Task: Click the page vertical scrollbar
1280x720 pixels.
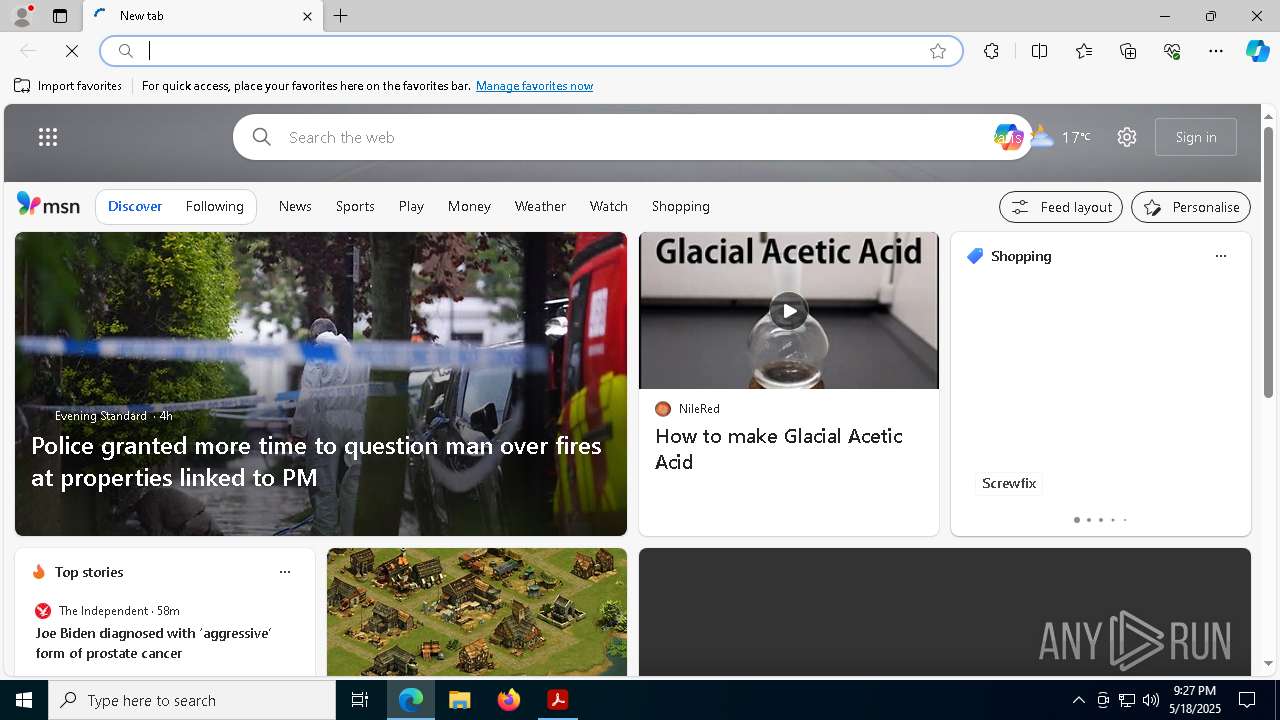Action: [1268, 262]
